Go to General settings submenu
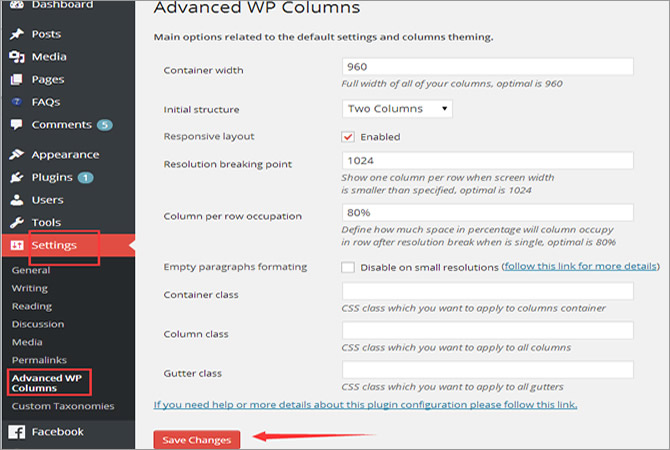 click(31, 270)
